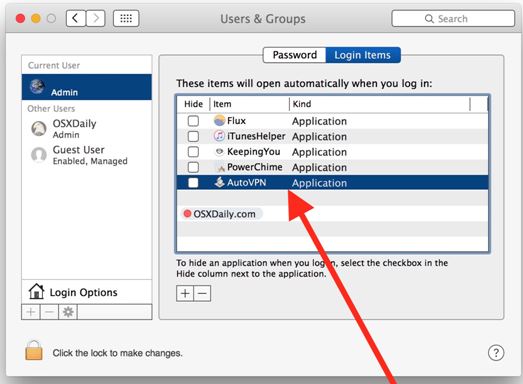Viewport: 523px width, 384px height.
Task: Click the KeepingYou app icon
Action: (219, 151)
